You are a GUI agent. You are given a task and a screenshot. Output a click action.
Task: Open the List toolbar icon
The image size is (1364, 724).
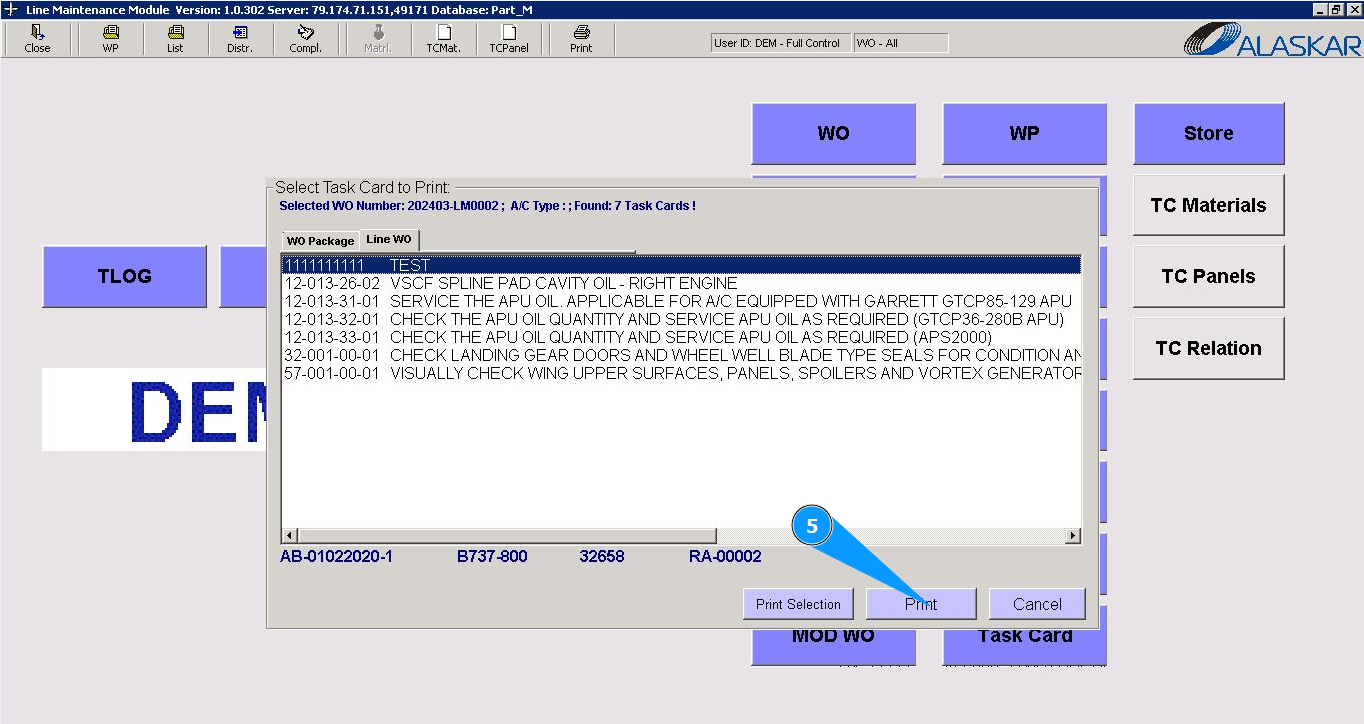pyautogui.click(x=175, y=39)
